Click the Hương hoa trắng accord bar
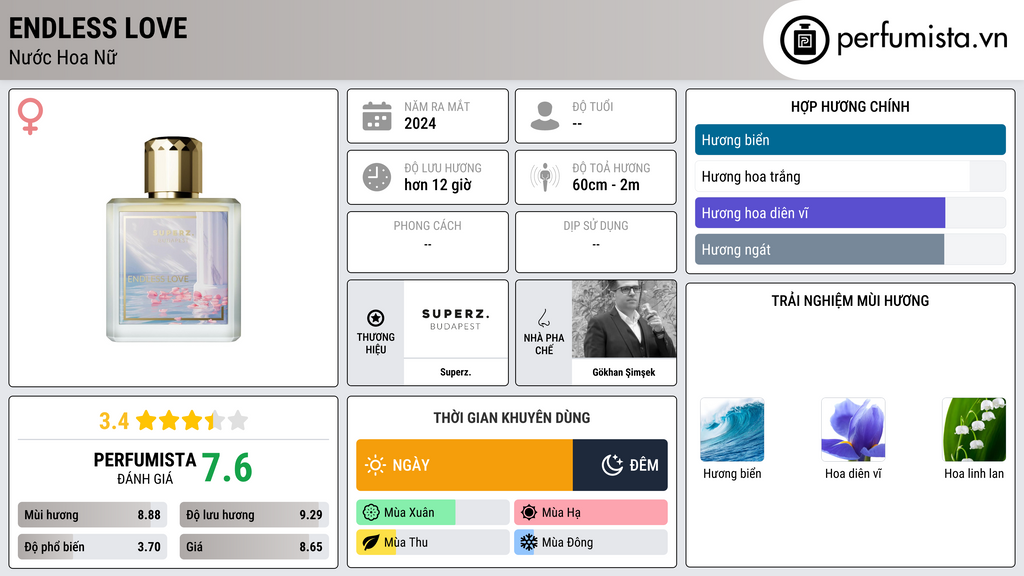 point(850,176)
